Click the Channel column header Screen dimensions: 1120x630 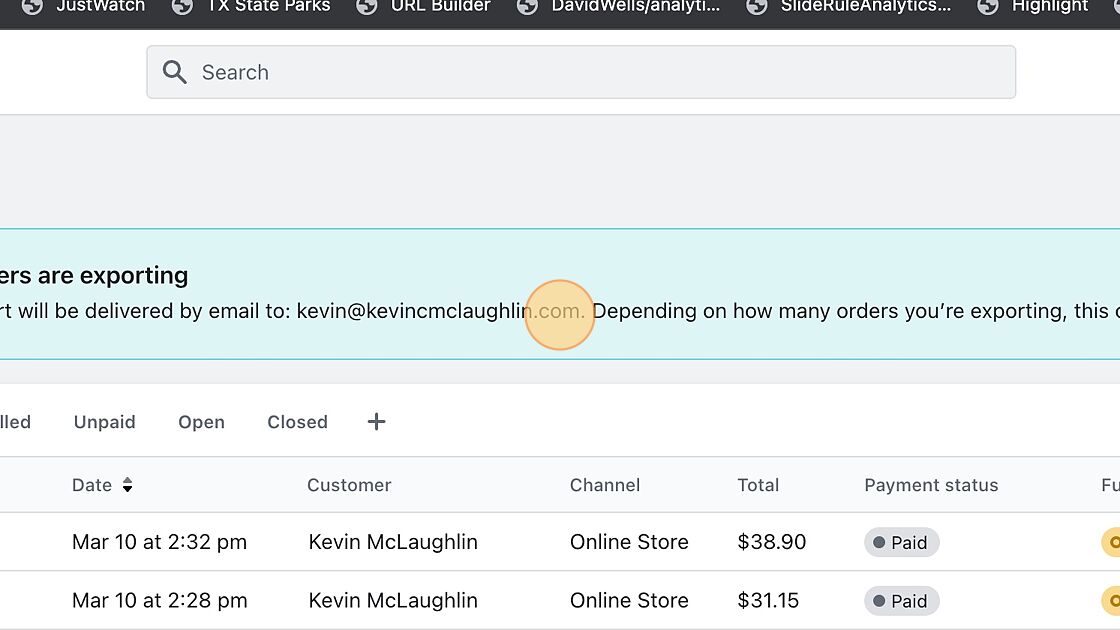point(605,485)
